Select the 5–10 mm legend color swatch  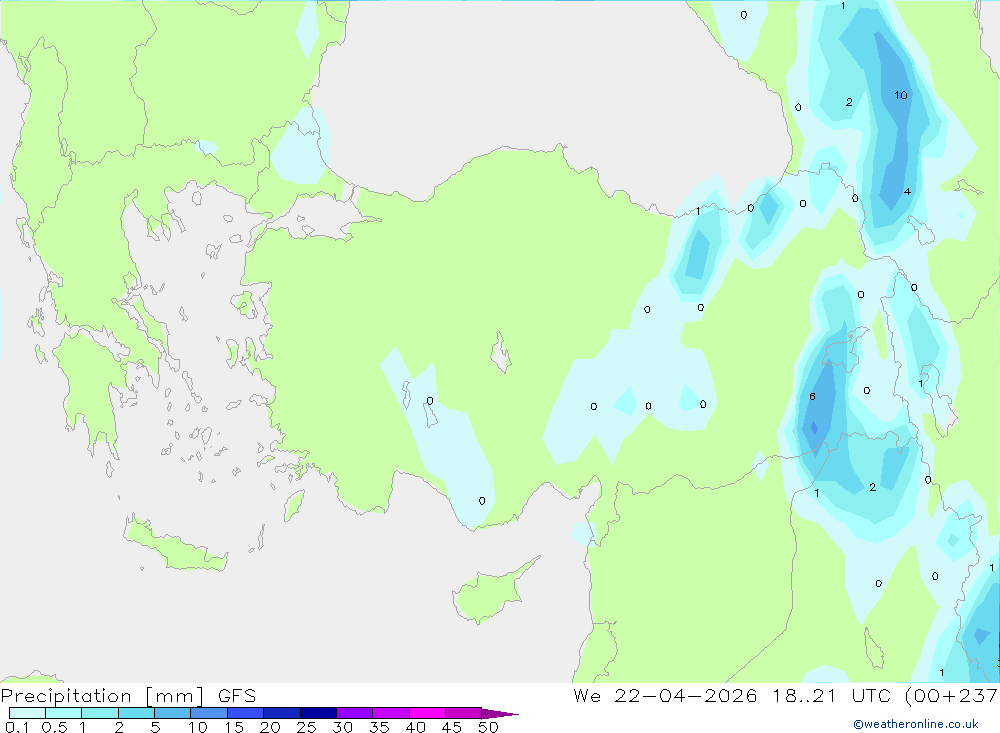[172, 713]
